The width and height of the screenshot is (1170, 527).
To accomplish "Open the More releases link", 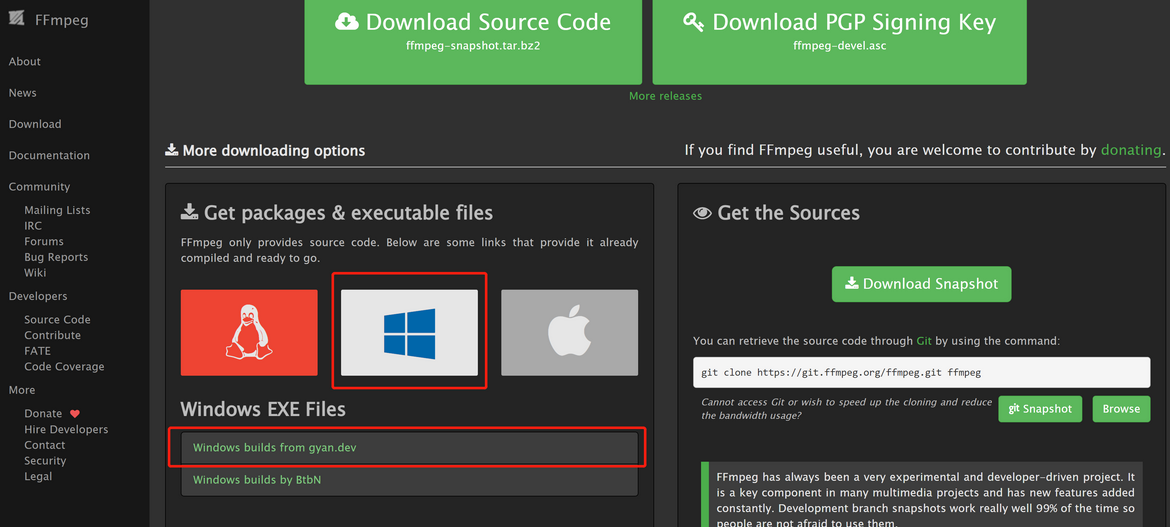I will coord(666,96).
